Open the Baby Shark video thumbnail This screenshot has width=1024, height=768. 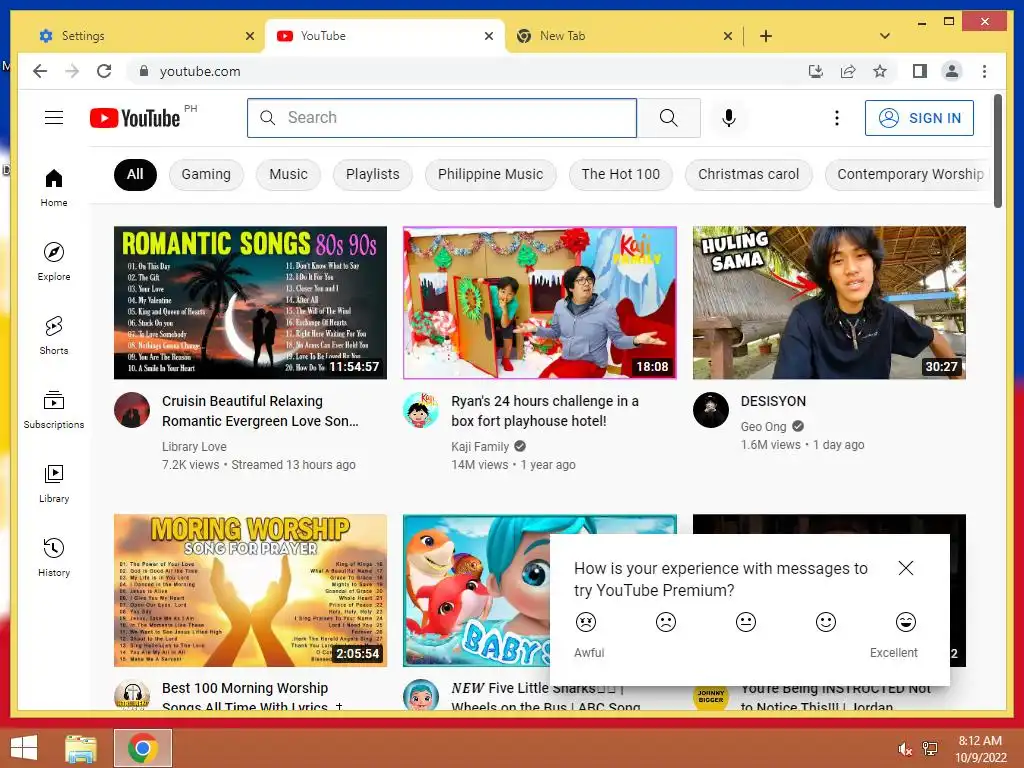pos(475,590)
